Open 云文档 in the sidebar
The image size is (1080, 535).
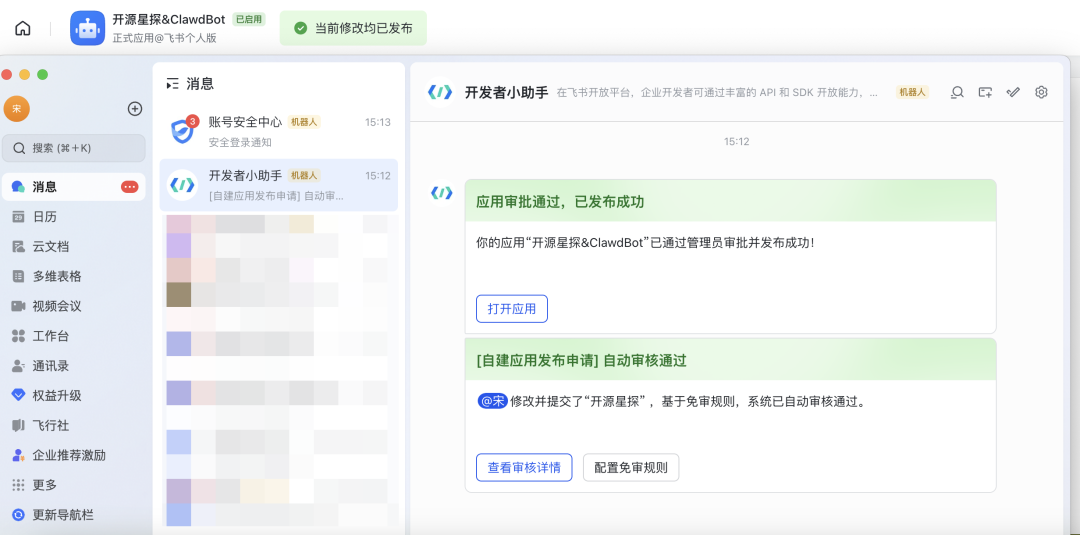(x=74, y=246)
